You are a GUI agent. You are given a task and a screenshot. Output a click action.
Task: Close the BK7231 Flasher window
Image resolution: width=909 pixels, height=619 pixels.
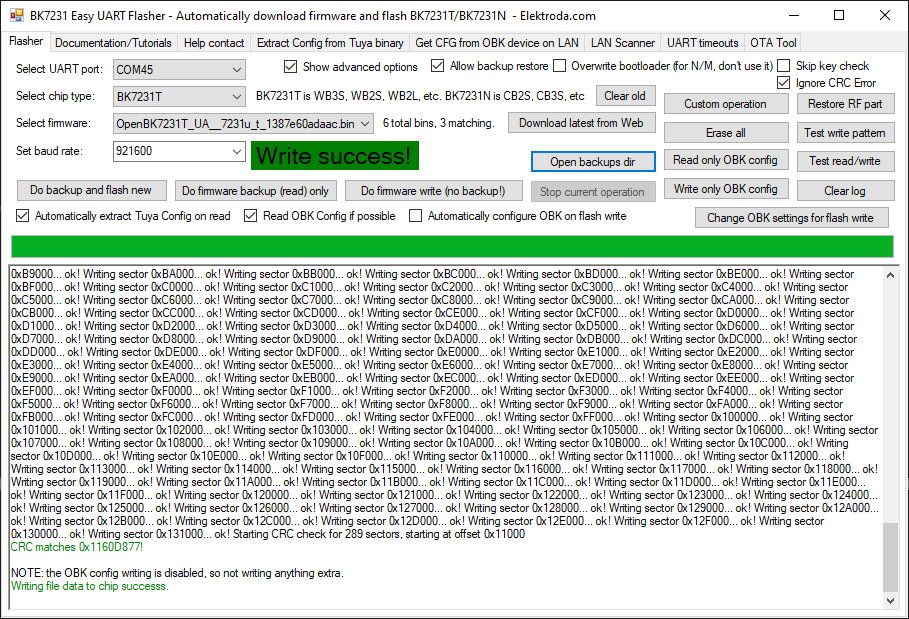[885, 16]
